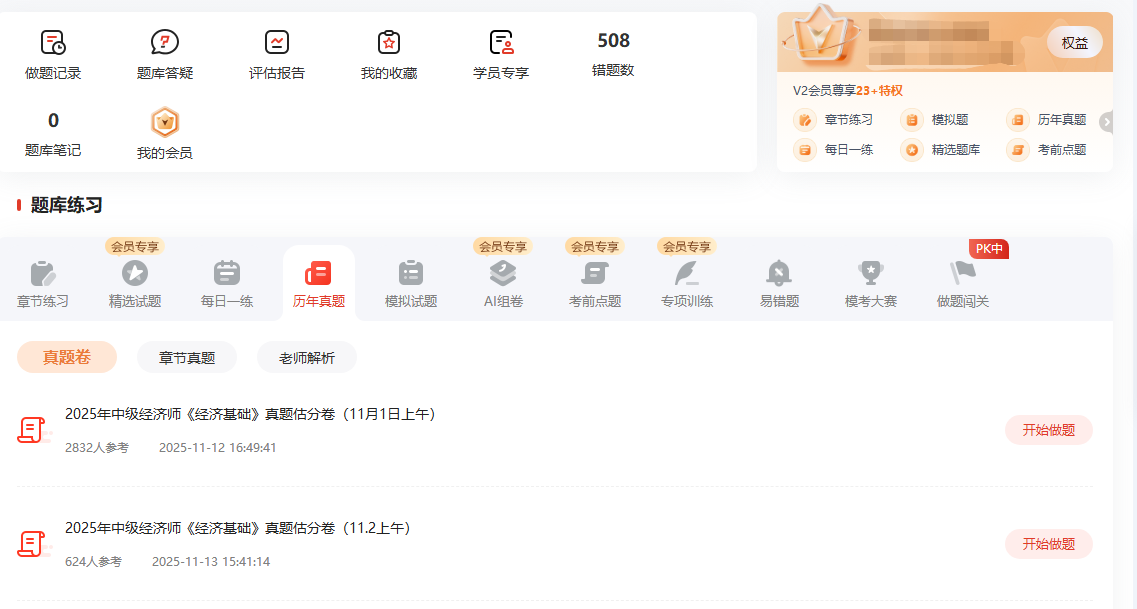Open 我的收藏 favorites icon
The height and width of the screenshot is (609, 1137).
[x=389, y=43]
